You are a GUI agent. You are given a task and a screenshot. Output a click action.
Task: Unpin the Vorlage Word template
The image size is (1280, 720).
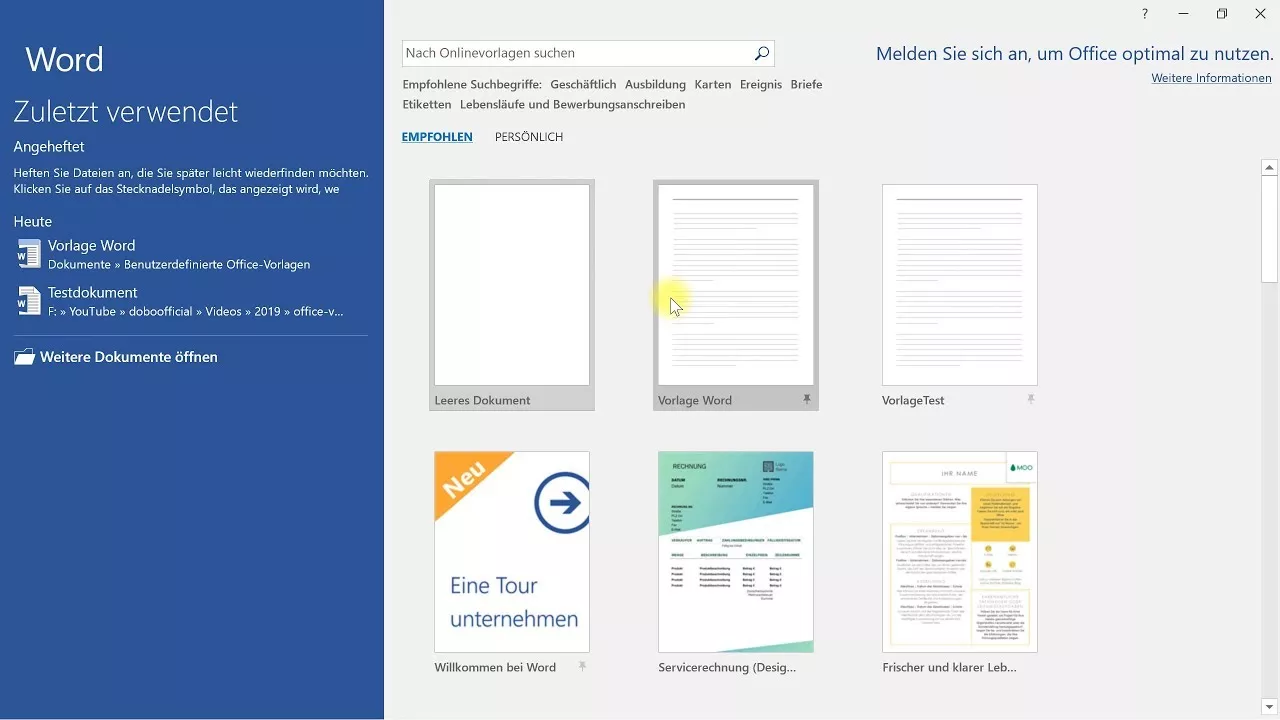[x=806, y=399]
